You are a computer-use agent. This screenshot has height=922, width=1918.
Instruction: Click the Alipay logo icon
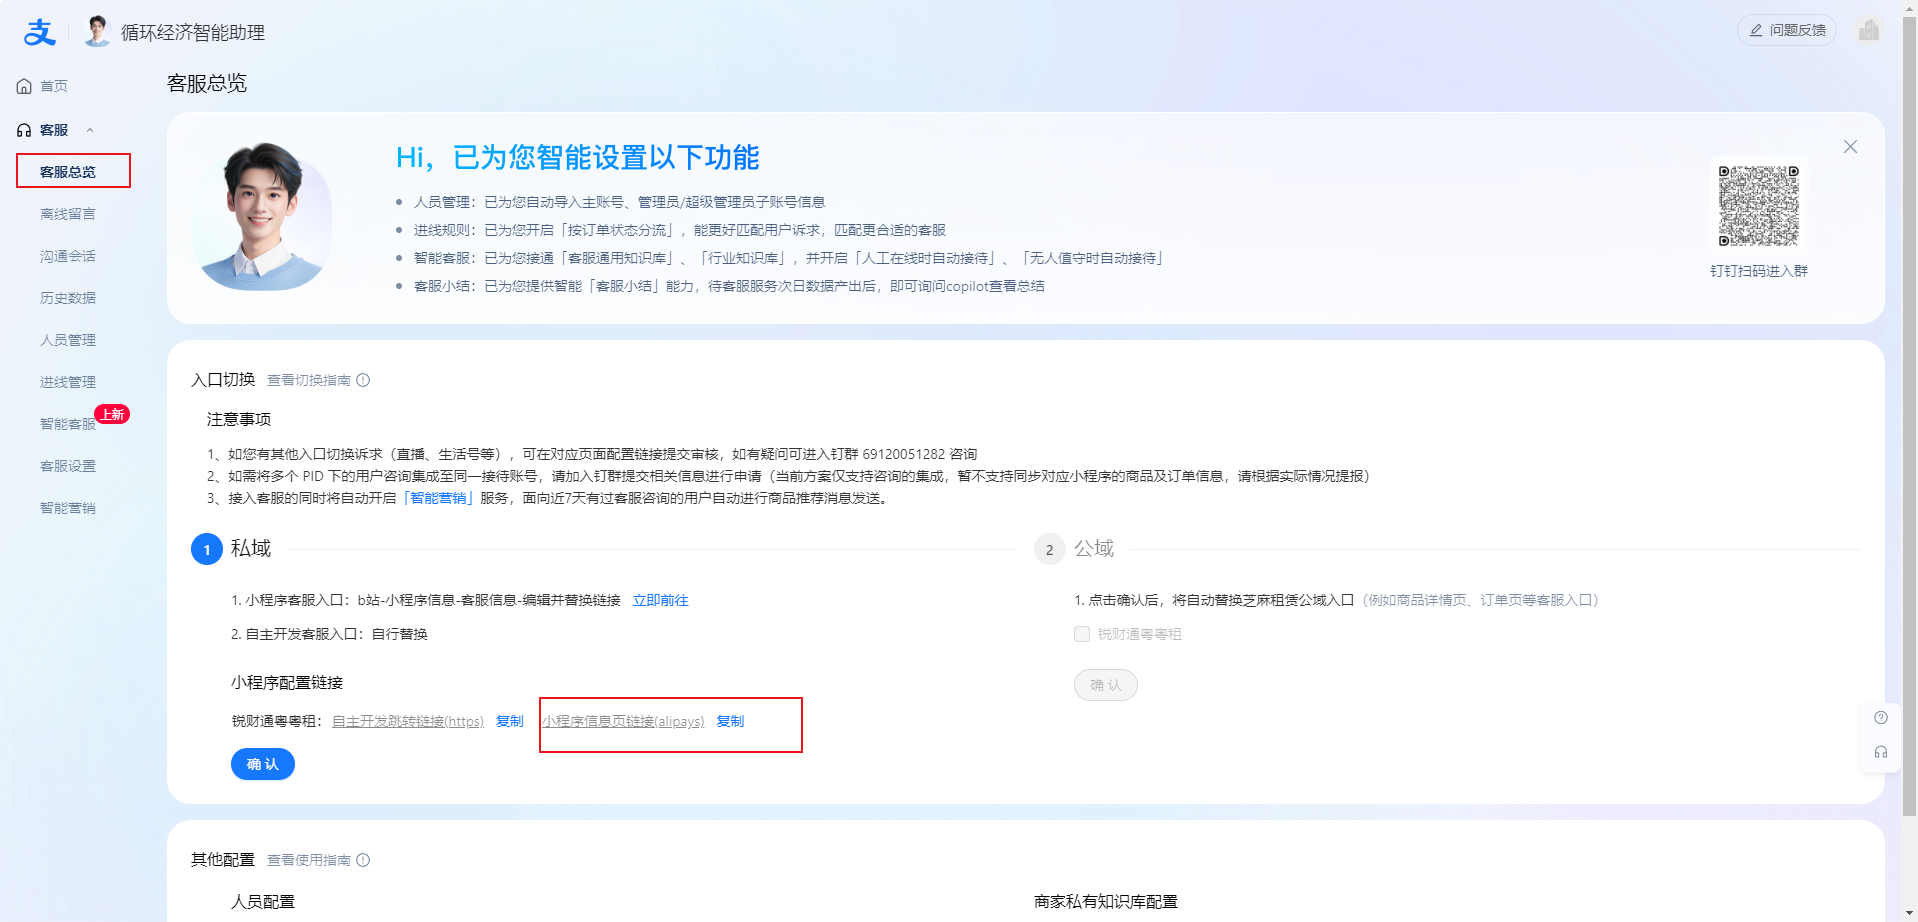point(39,32)
